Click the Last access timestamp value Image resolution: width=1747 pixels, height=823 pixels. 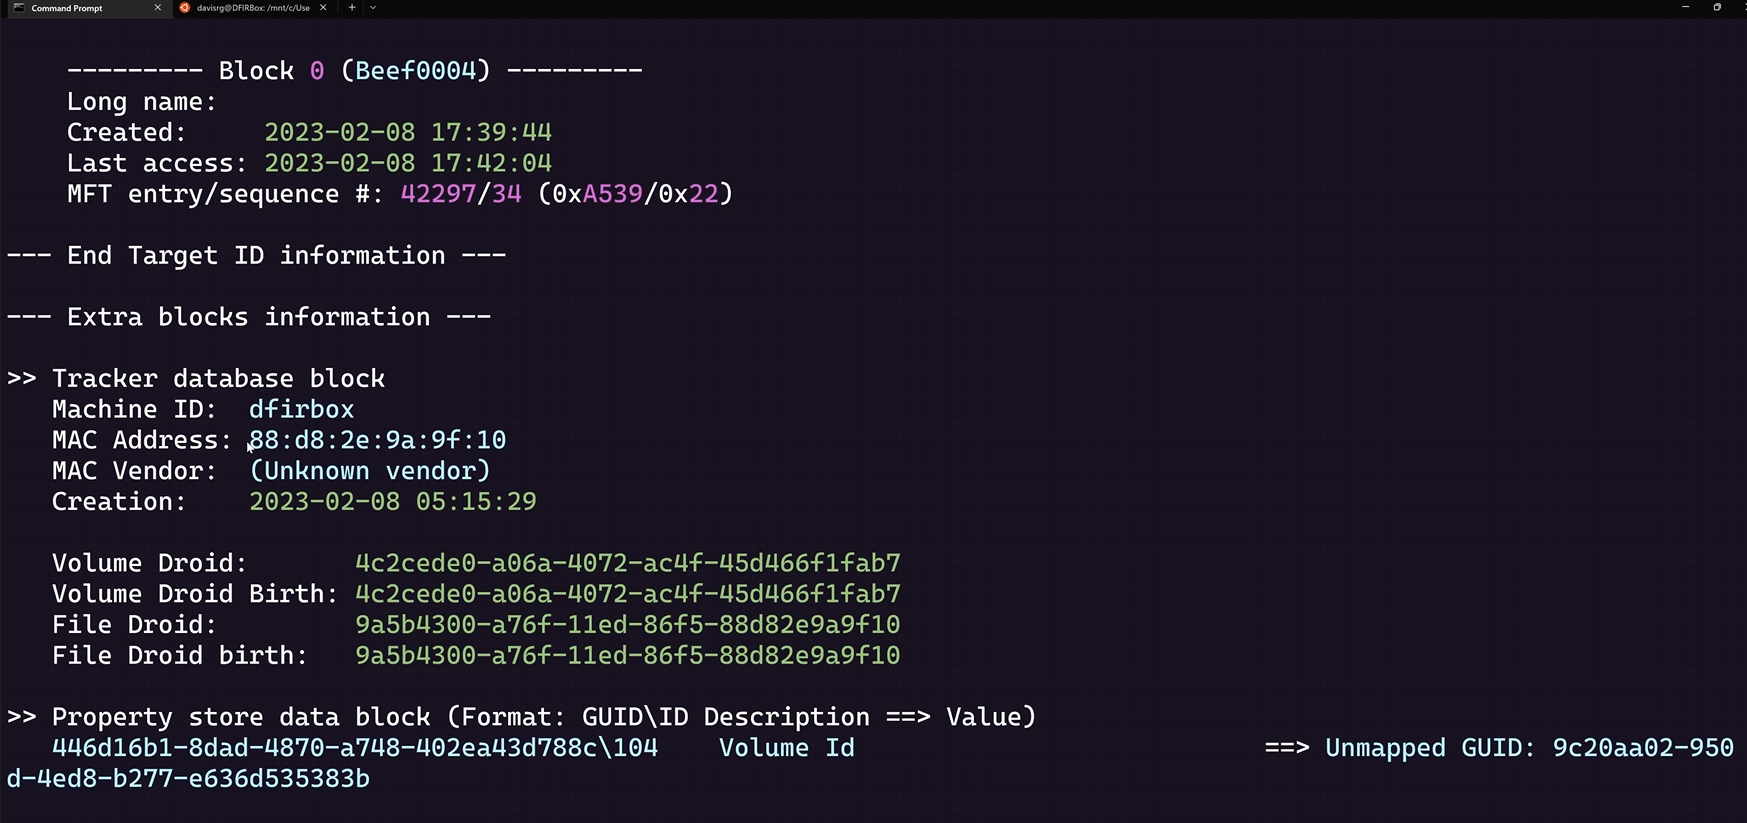click(408, 163)
